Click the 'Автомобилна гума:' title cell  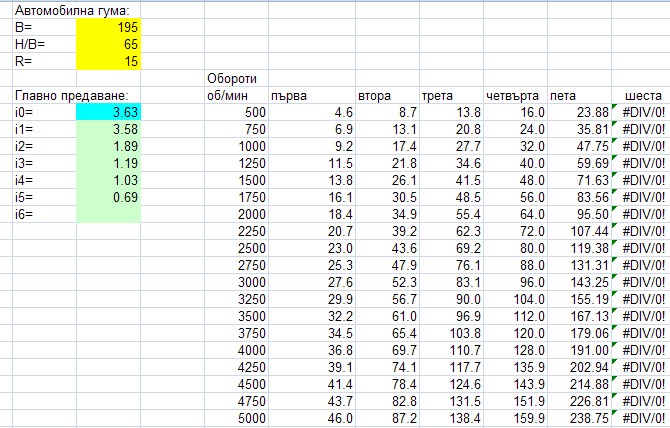[72, 10]
